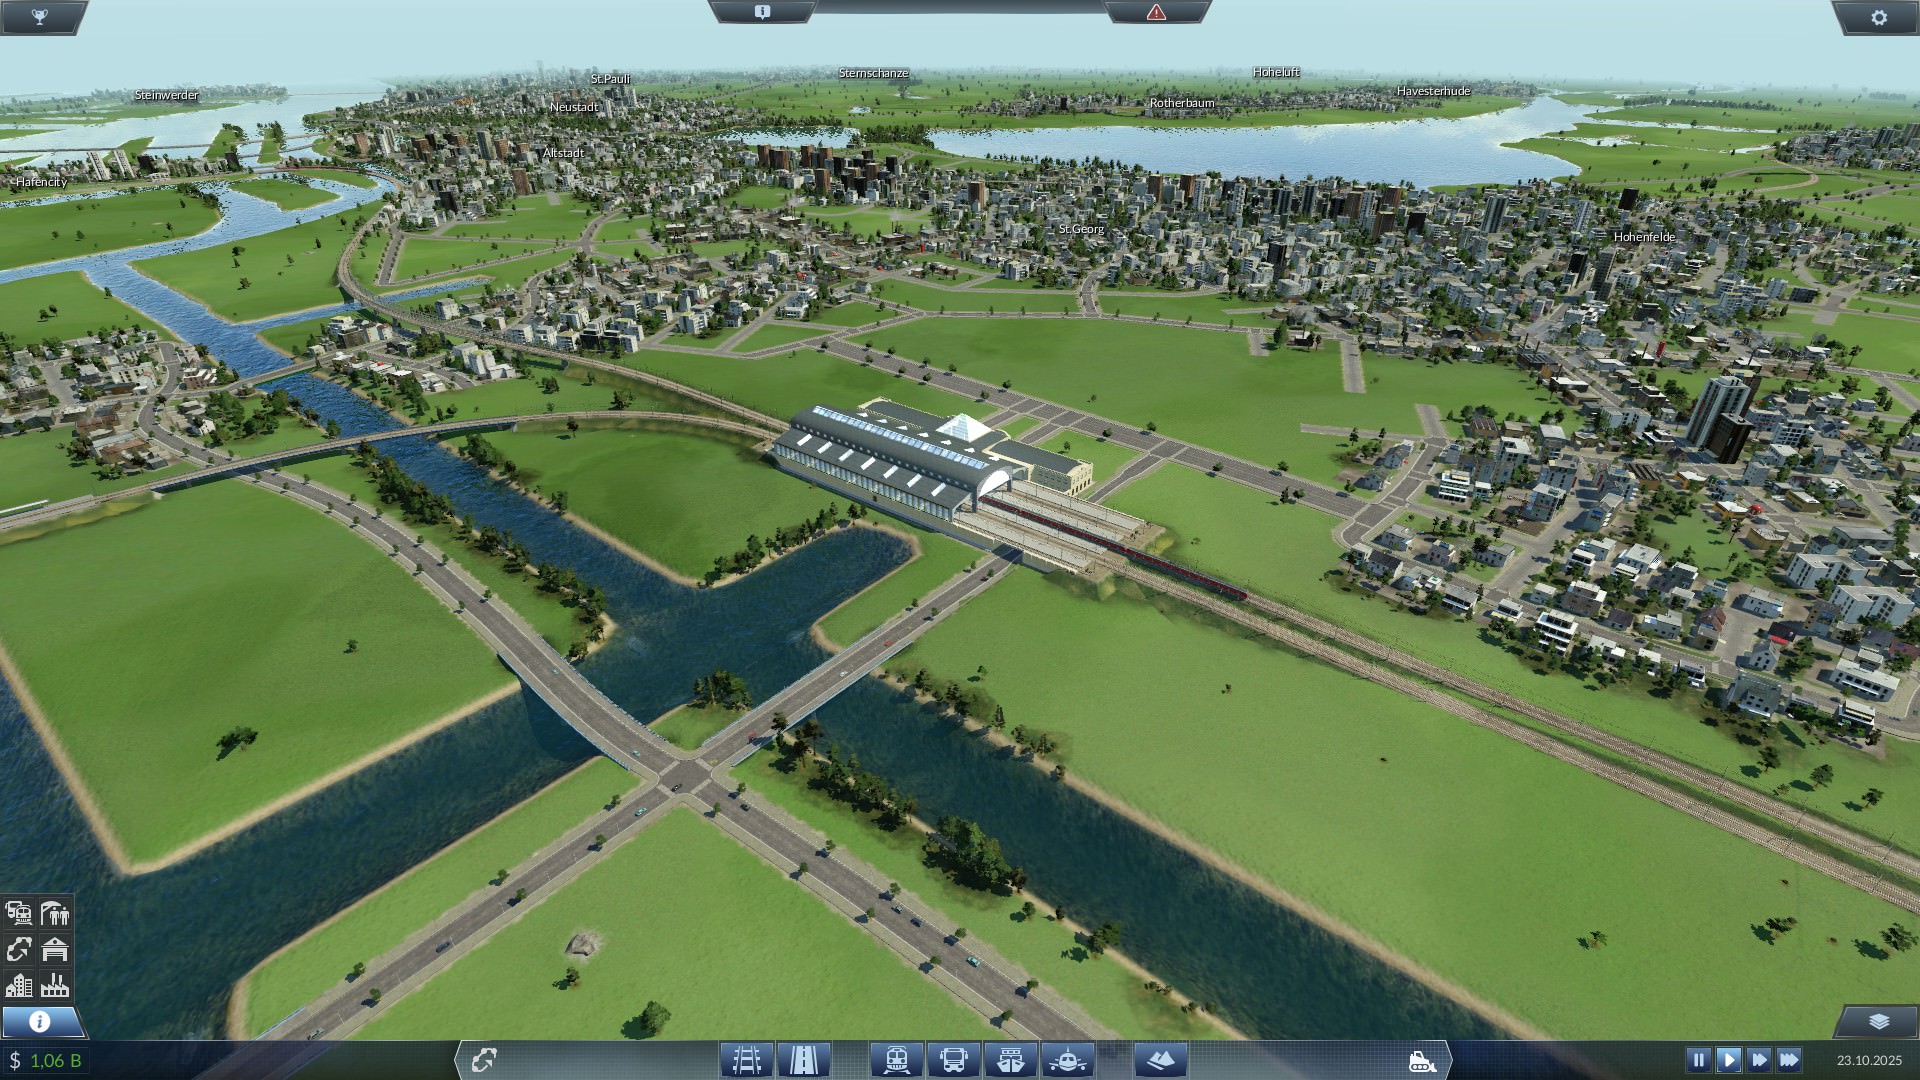
Task: Open the game settings gear menu
Action: coord(1878,17)
